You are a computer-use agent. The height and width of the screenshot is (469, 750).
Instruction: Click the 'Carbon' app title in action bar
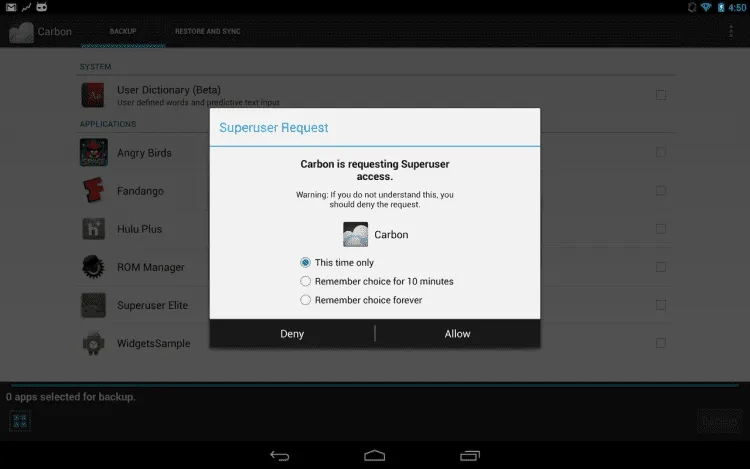click(x=55, y=32)
